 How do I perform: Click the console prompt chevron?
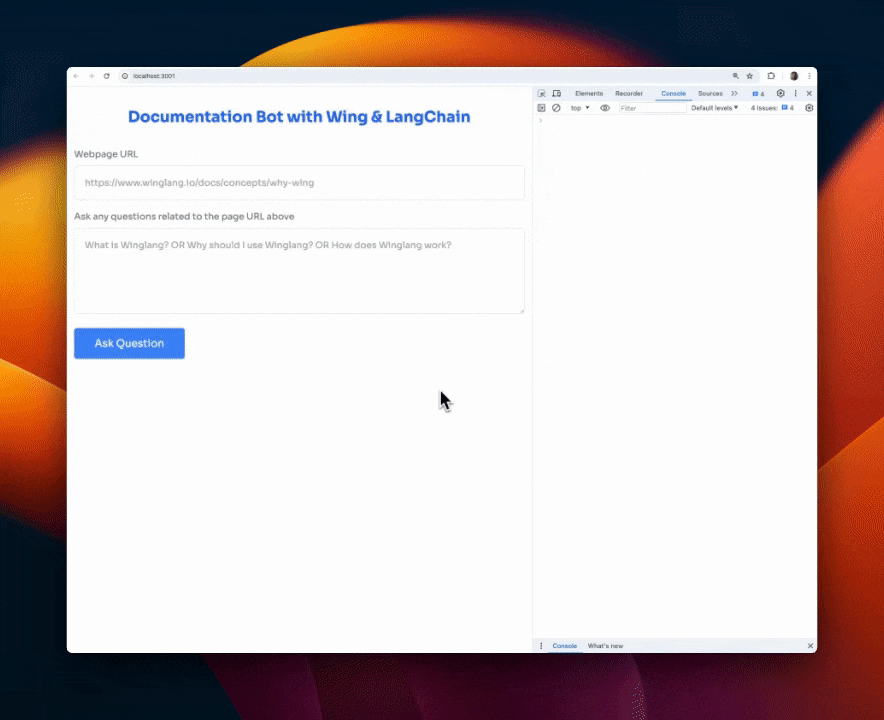tap(540, 120)
